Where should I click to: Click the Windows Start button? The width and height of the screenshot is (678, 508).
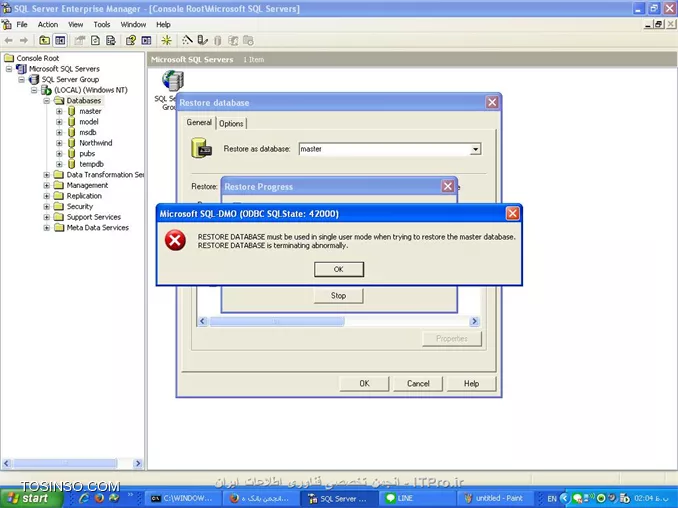(x=30, y=498)
